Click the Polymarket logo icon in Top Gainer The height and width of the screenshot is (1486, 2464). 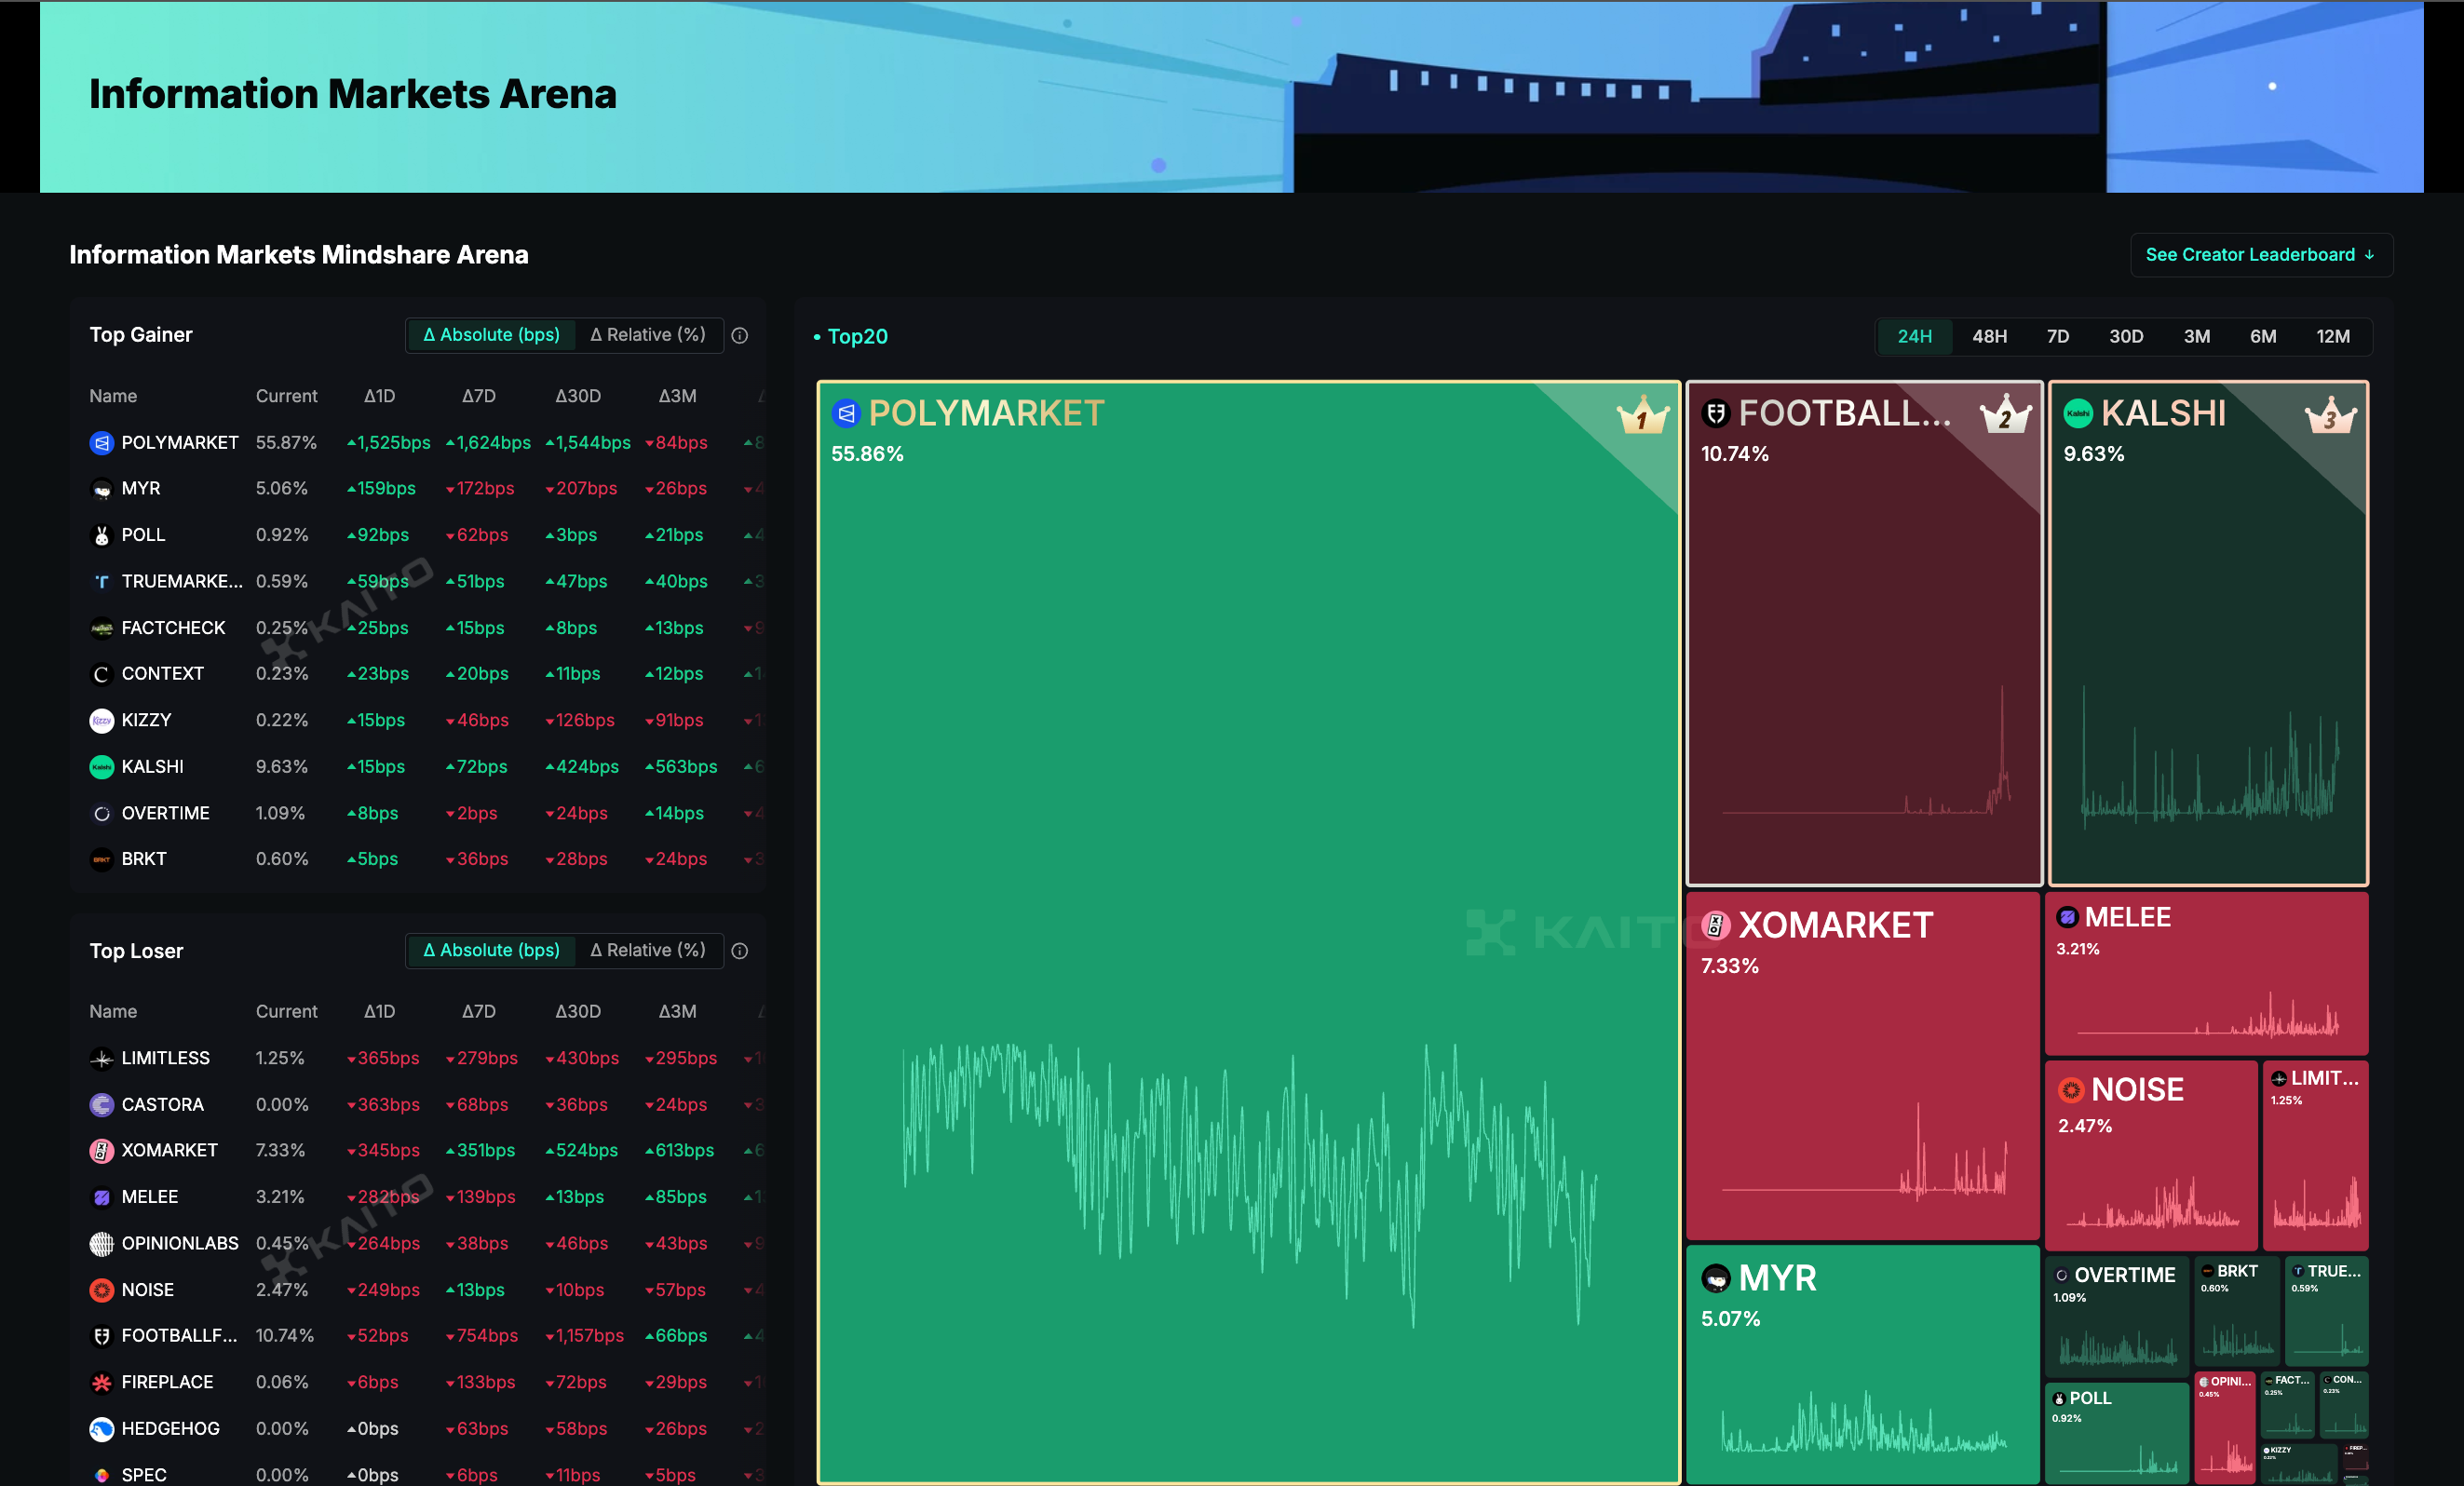click(101, 442)
